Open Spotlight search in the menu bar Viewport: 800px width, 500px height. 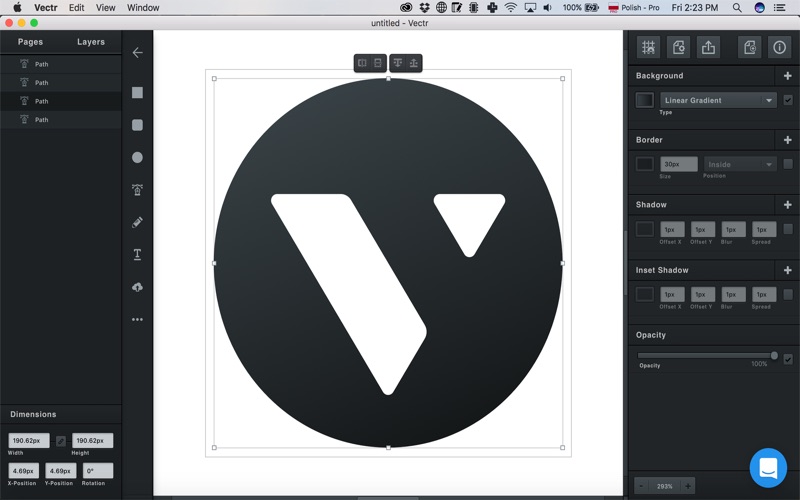click(x=737, y=8)
